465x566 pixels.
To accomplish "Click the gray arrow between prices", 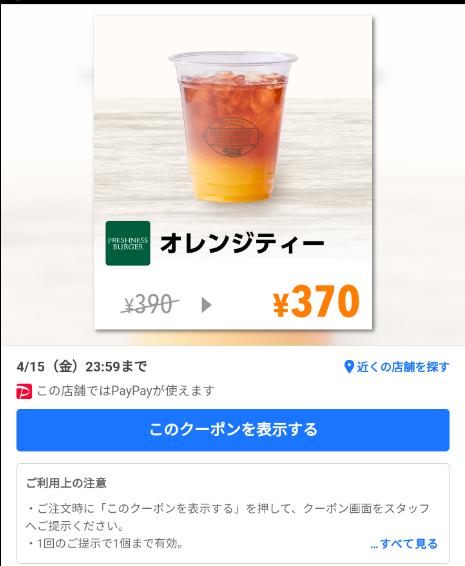I will pos(206,305).
